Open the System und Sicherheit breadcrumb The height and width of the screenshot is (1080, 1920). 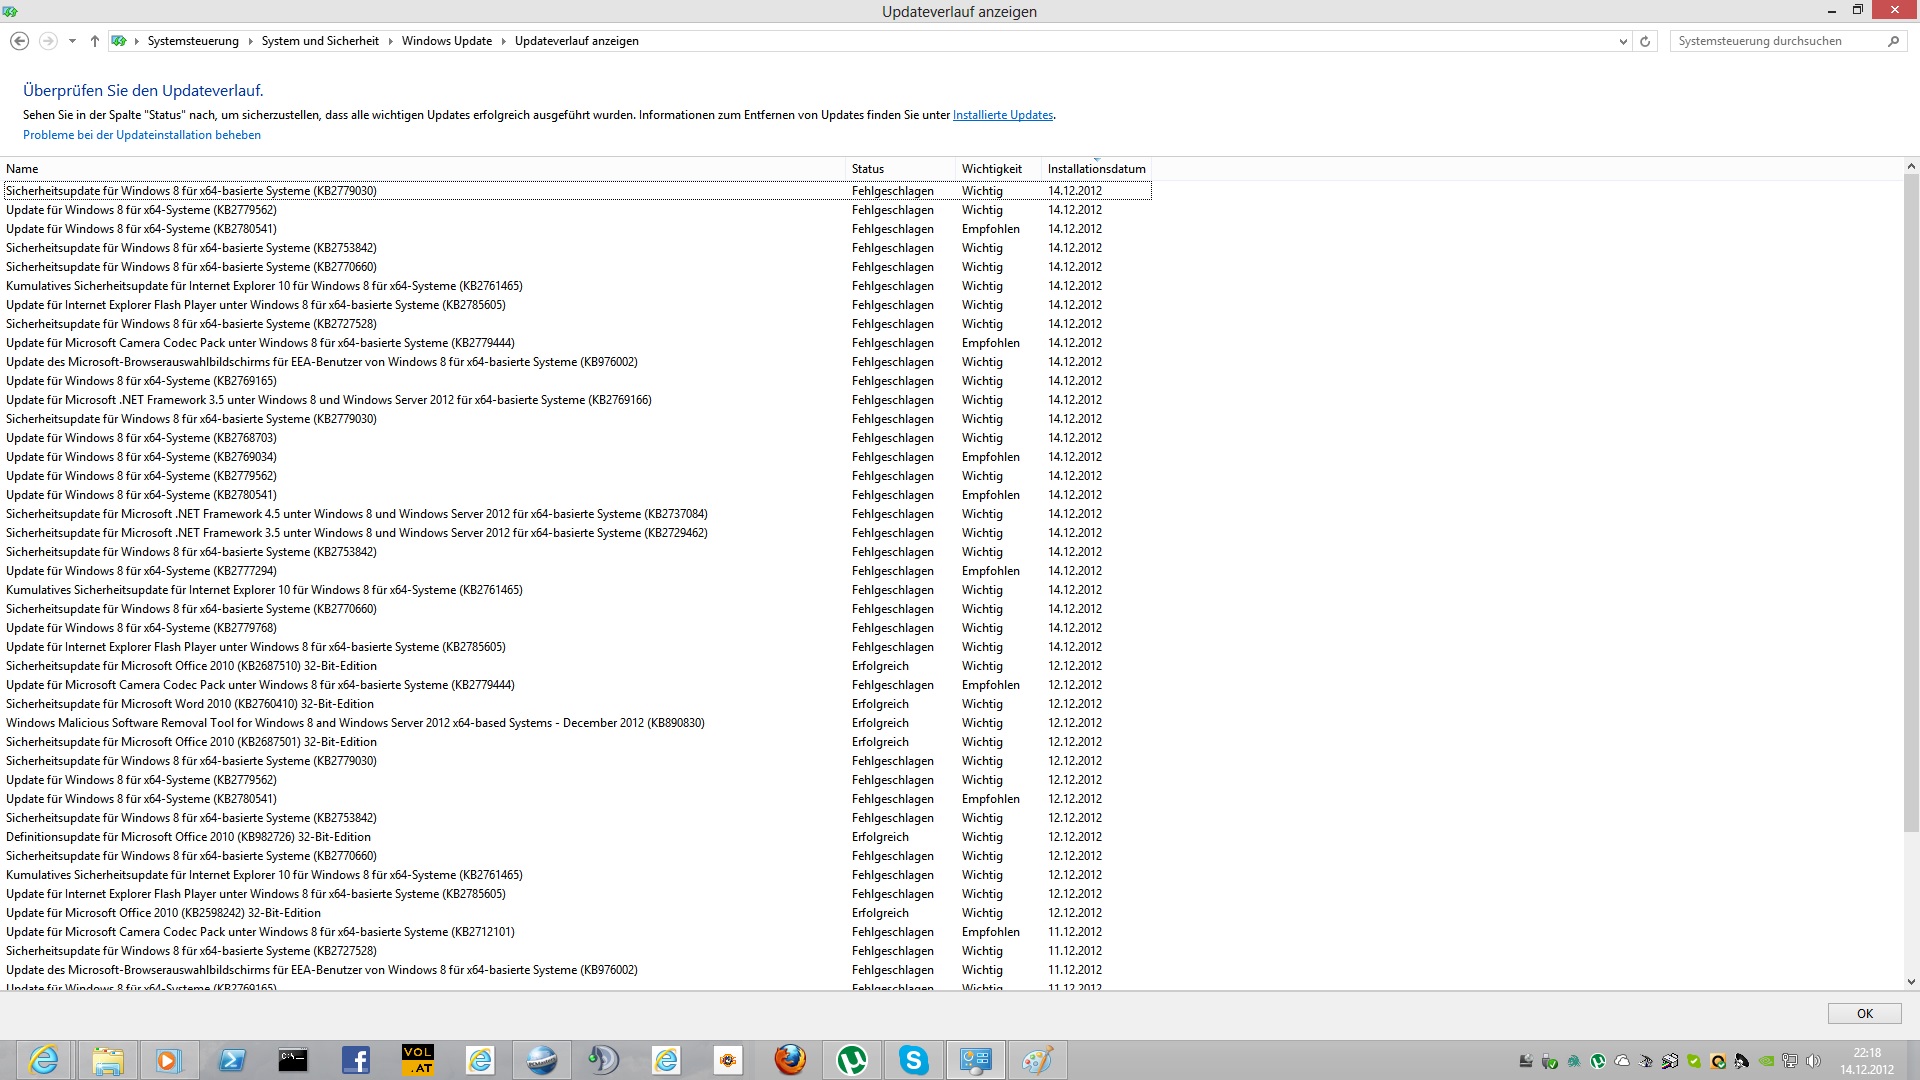point(320,41)
